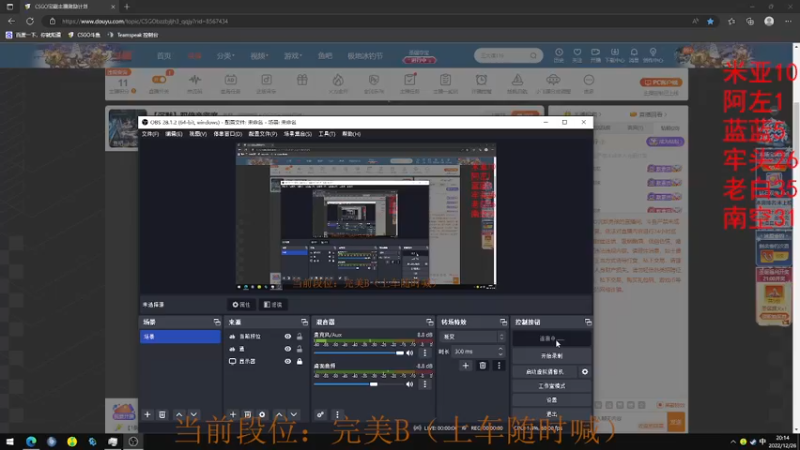Move source down in Sources panel

294,414
